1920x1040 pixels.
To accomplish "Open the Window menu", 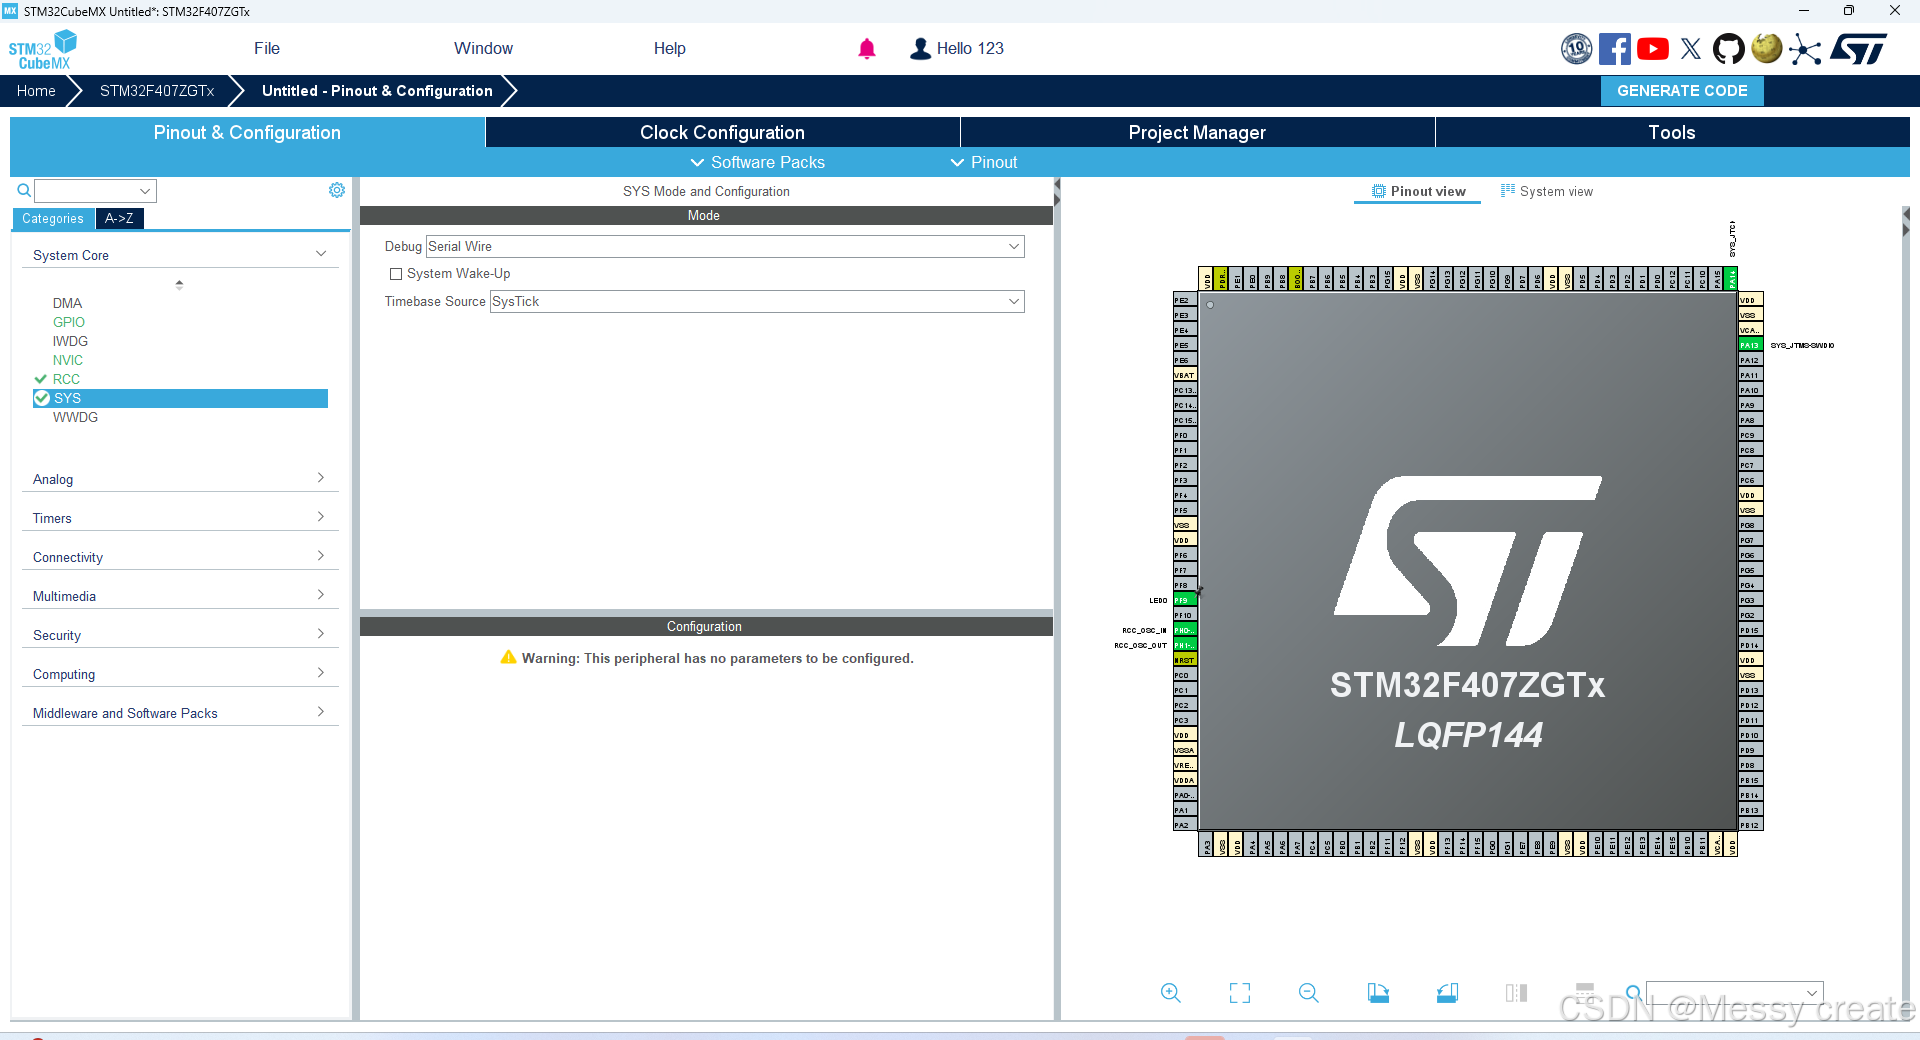I will tap(483, 48).
